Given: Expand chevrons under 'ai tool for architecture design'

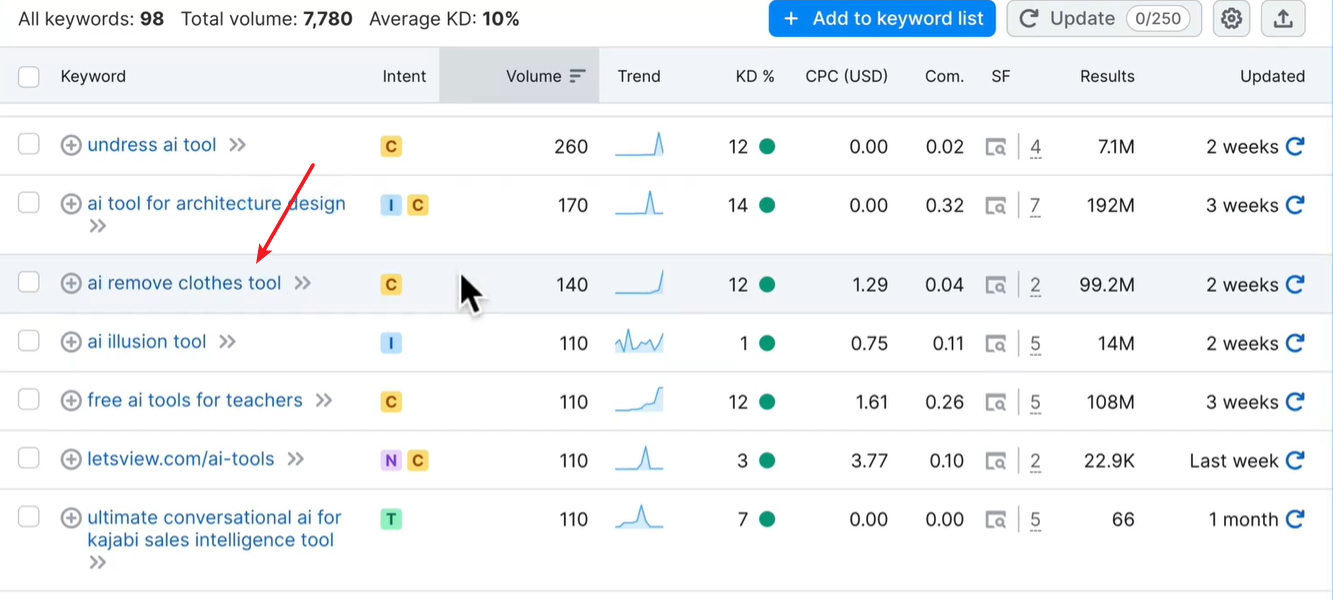Looking at the screenshot, I should (97, 226).
